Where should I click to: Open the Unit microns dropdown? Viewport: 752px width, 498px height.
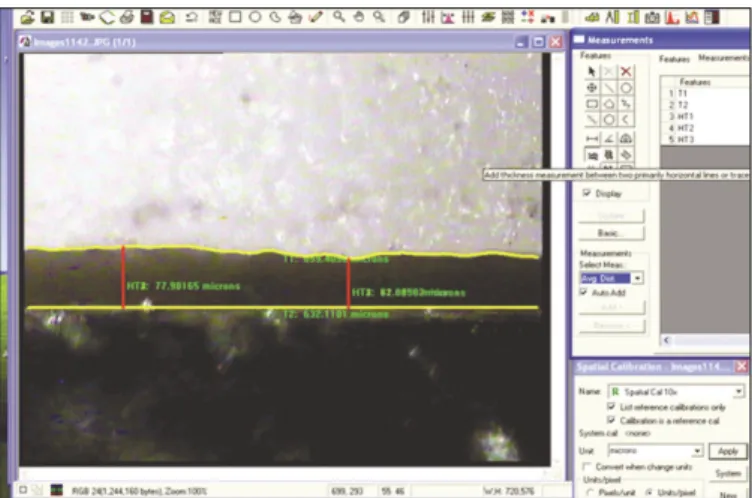point(698,451)
